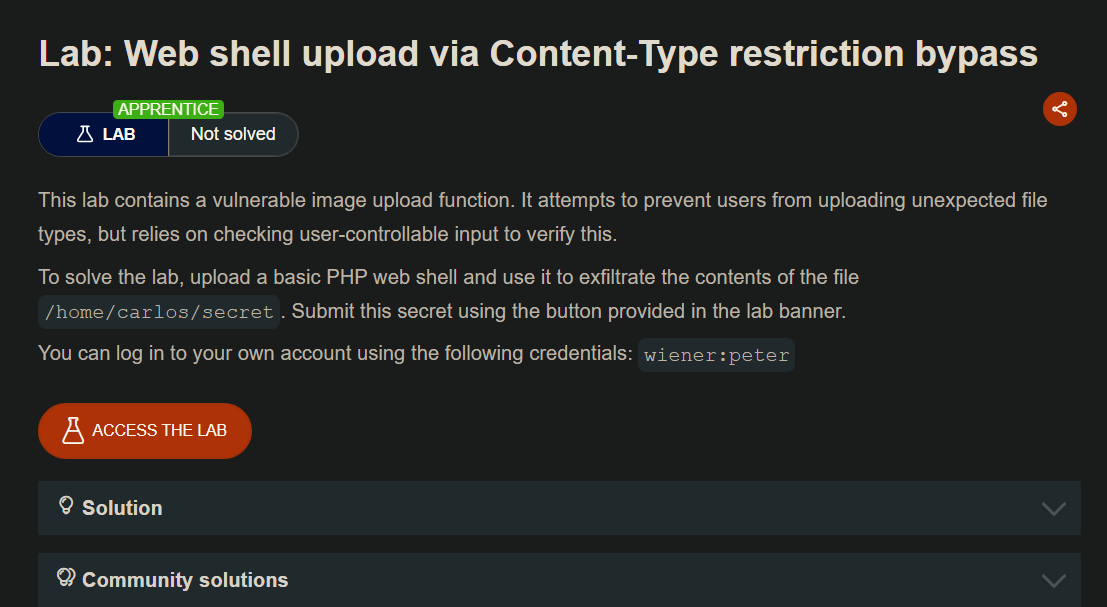Click the orange share icon
The width and height of the screenshot is (1107, 607).
1060,109
